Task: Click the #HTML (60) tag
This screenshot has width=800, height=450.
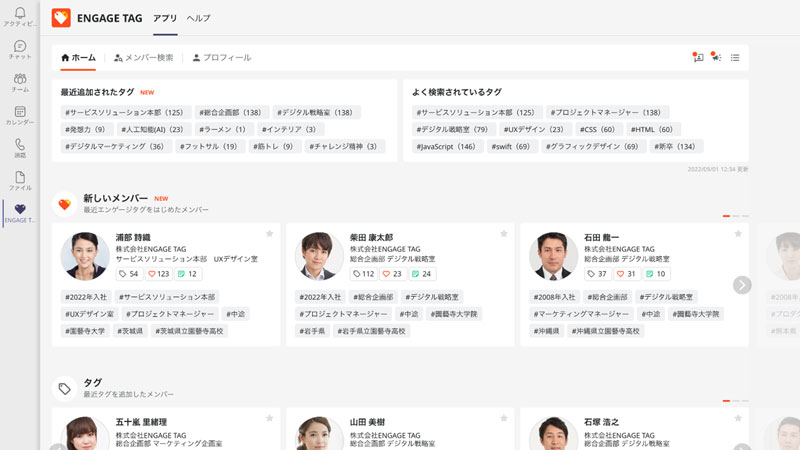Action: tap(652, 130)
